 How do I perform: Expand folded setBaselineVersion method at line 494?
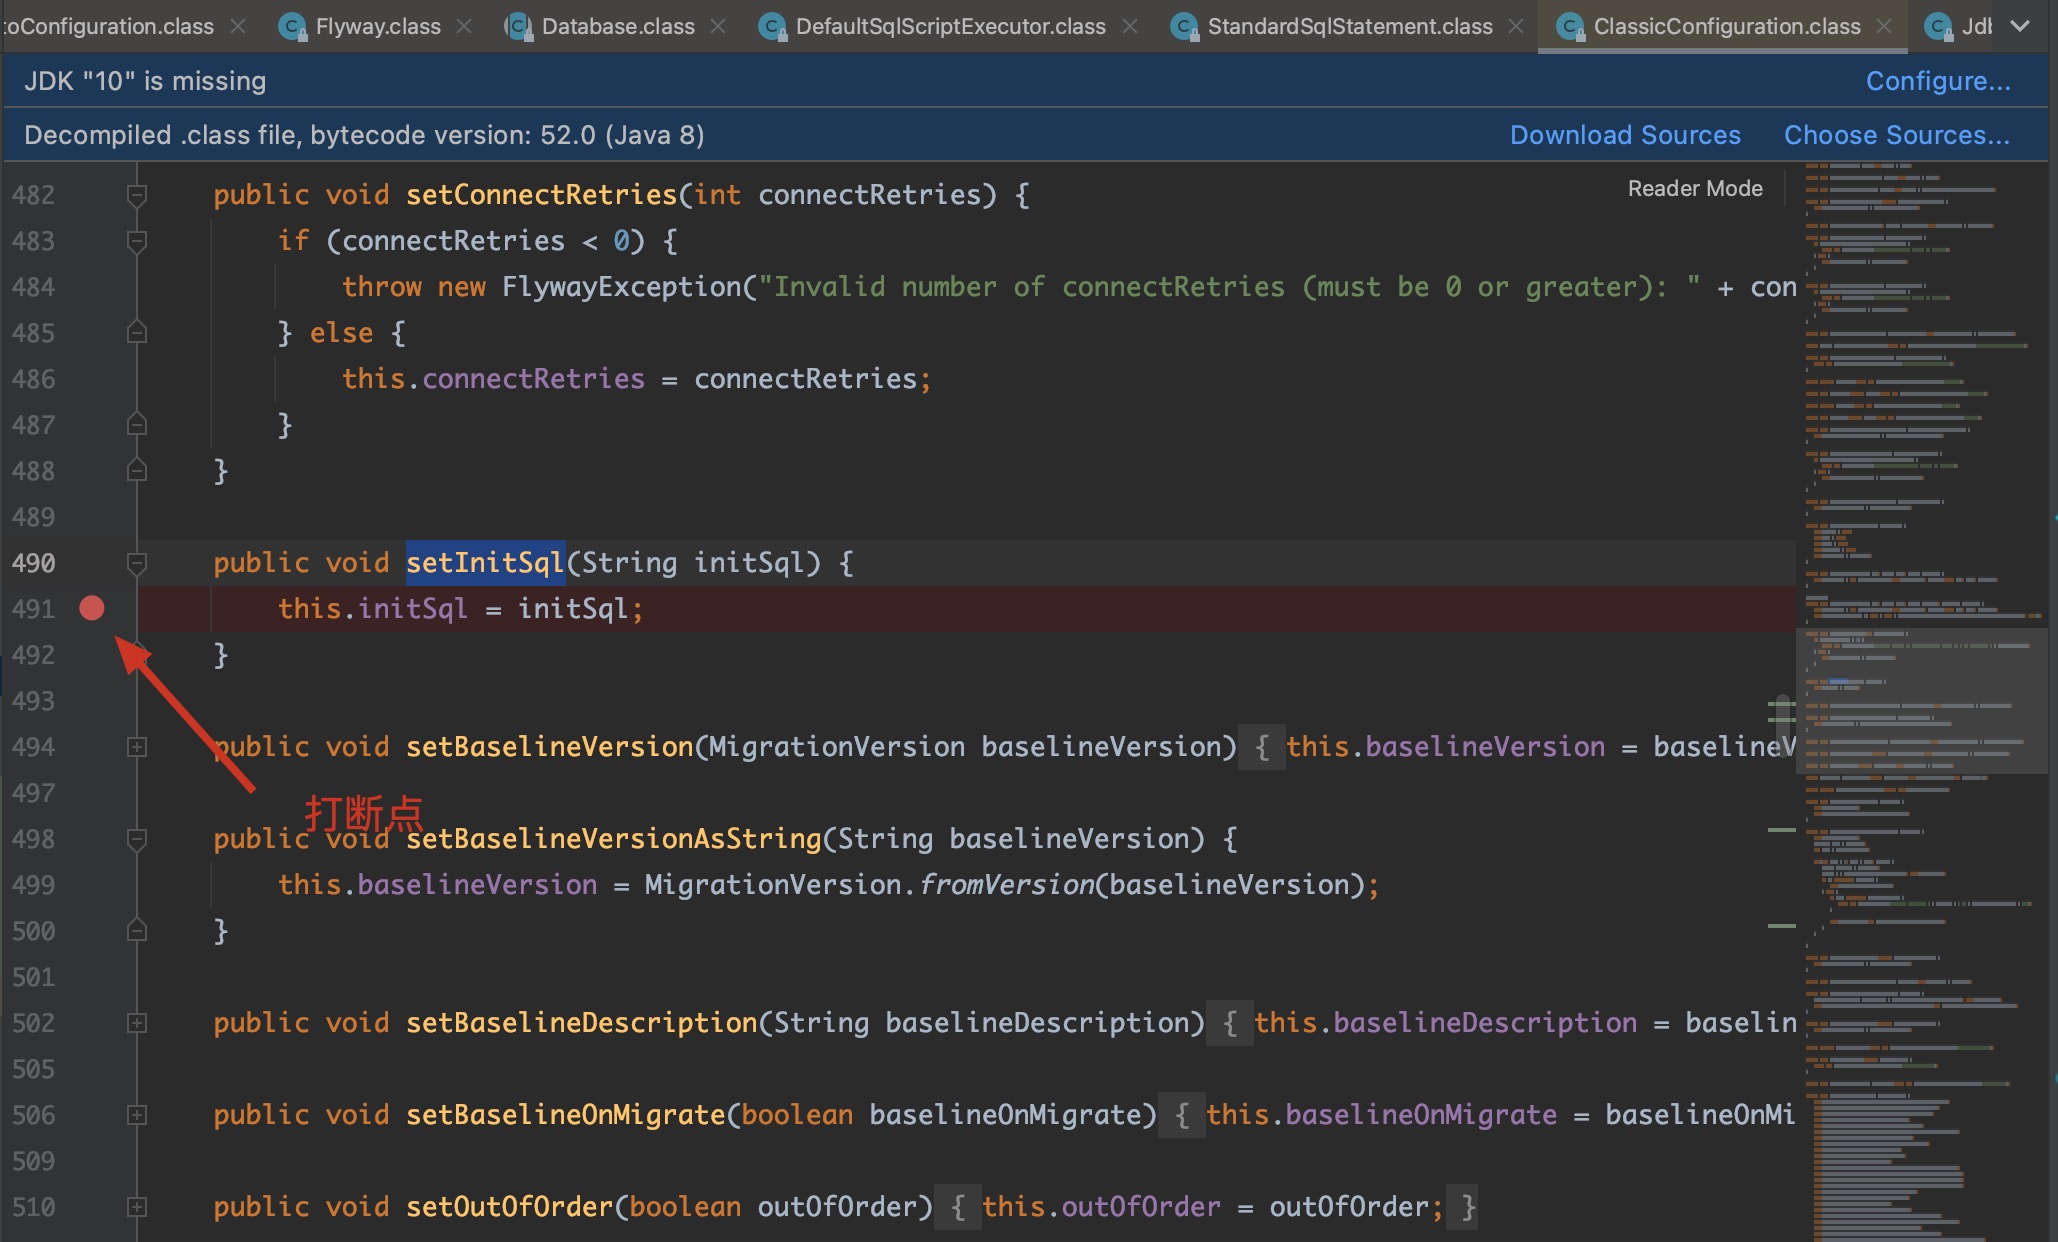[x=137, y=747]
